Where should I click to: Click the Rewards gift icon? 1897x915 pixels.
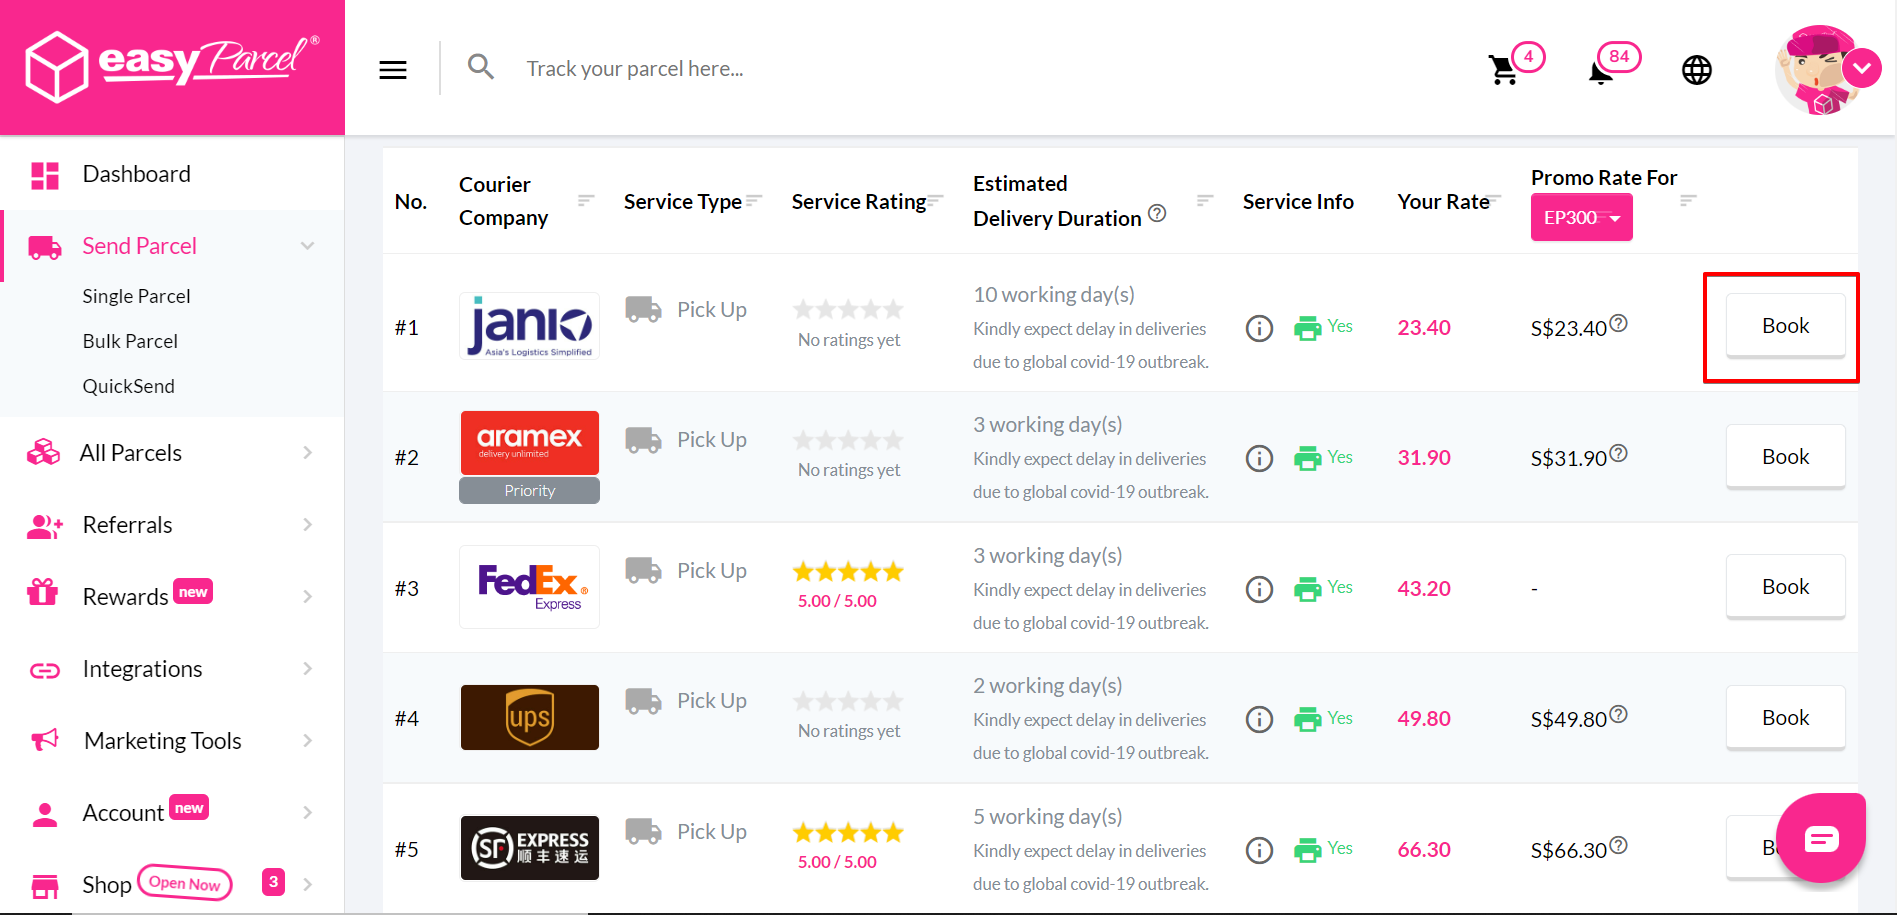[43, 593]
